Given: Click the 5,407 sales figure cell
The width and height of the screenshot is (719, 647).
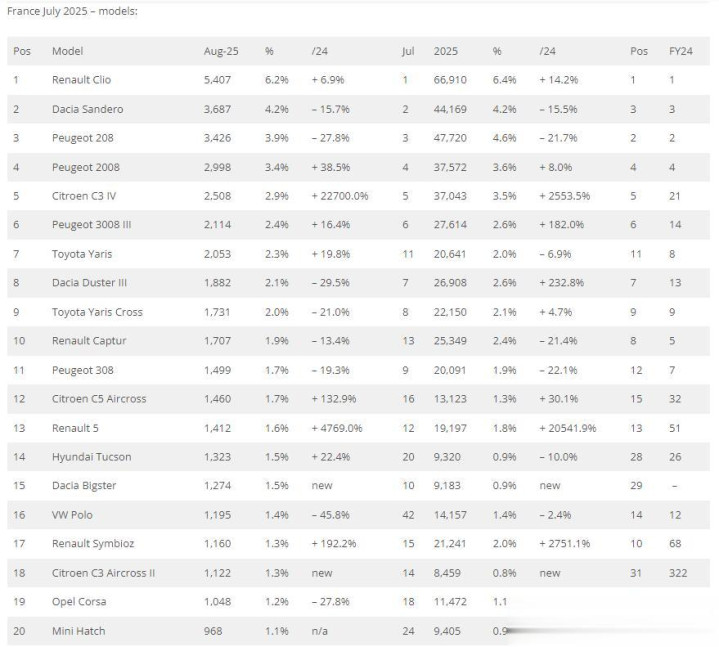Looking at the screenshot, I should (x=219, y=79).
